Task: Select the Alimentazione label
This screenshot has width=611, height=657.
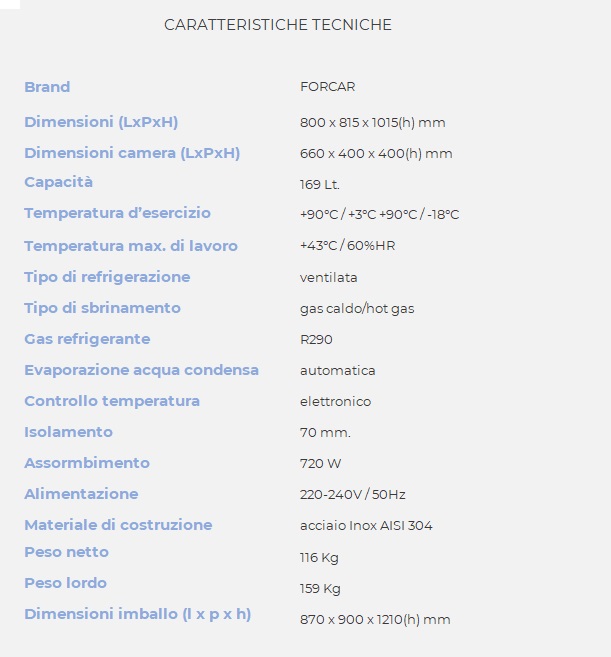Action: click(81, 494)
